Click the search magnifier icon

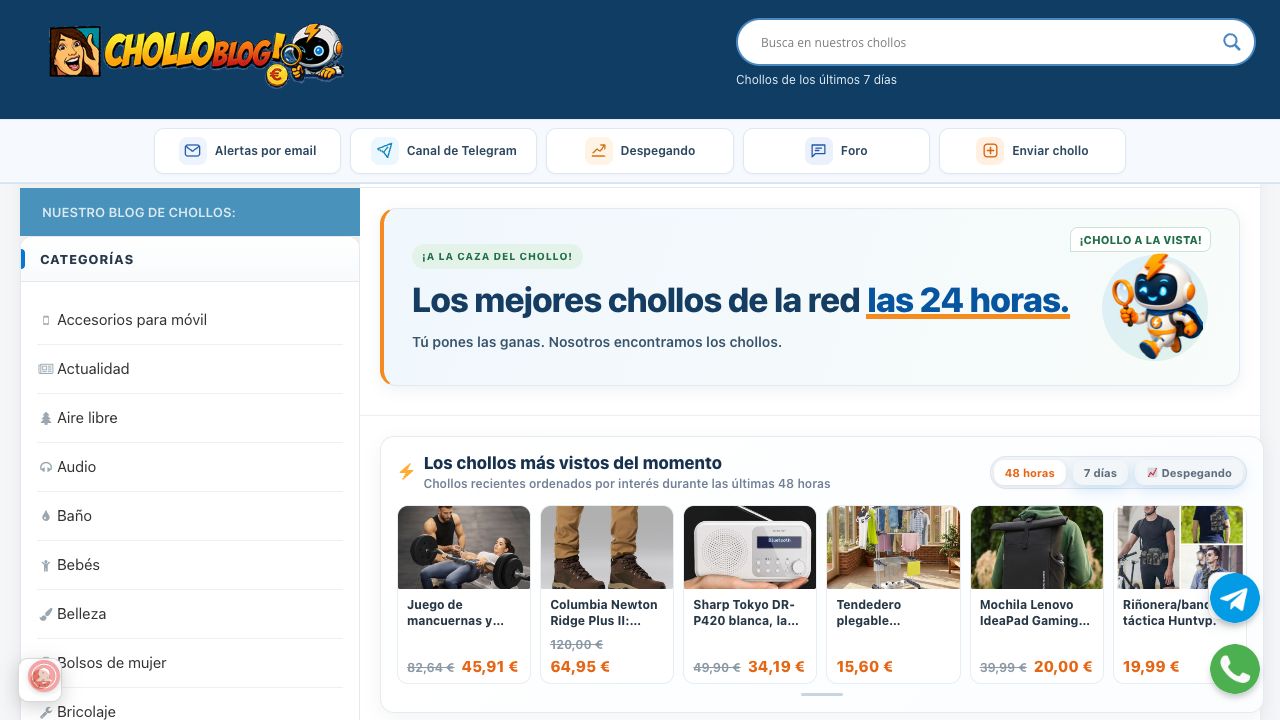coord(1231,42)
